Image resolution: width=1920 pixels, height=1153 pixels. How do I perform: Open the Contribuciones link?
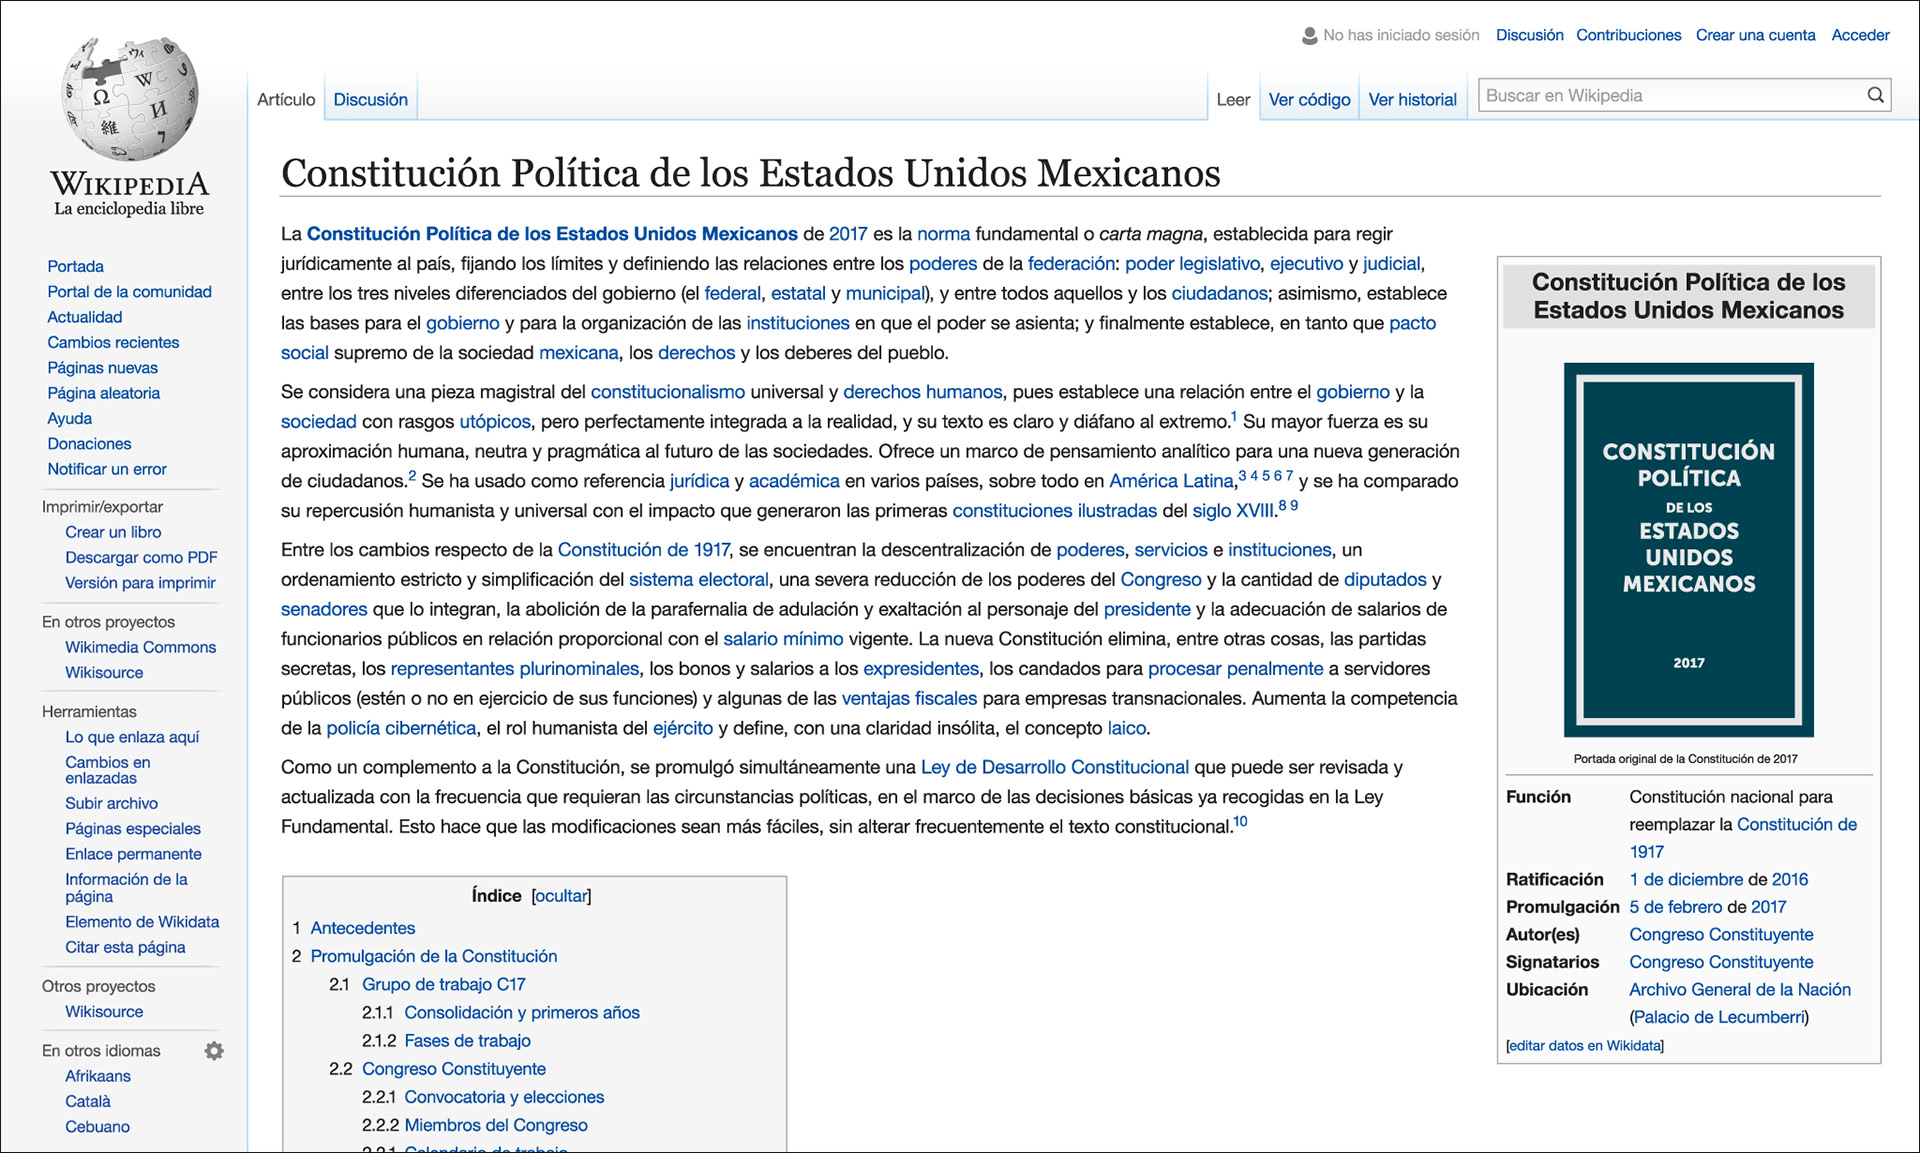[x=1628, y=35]
